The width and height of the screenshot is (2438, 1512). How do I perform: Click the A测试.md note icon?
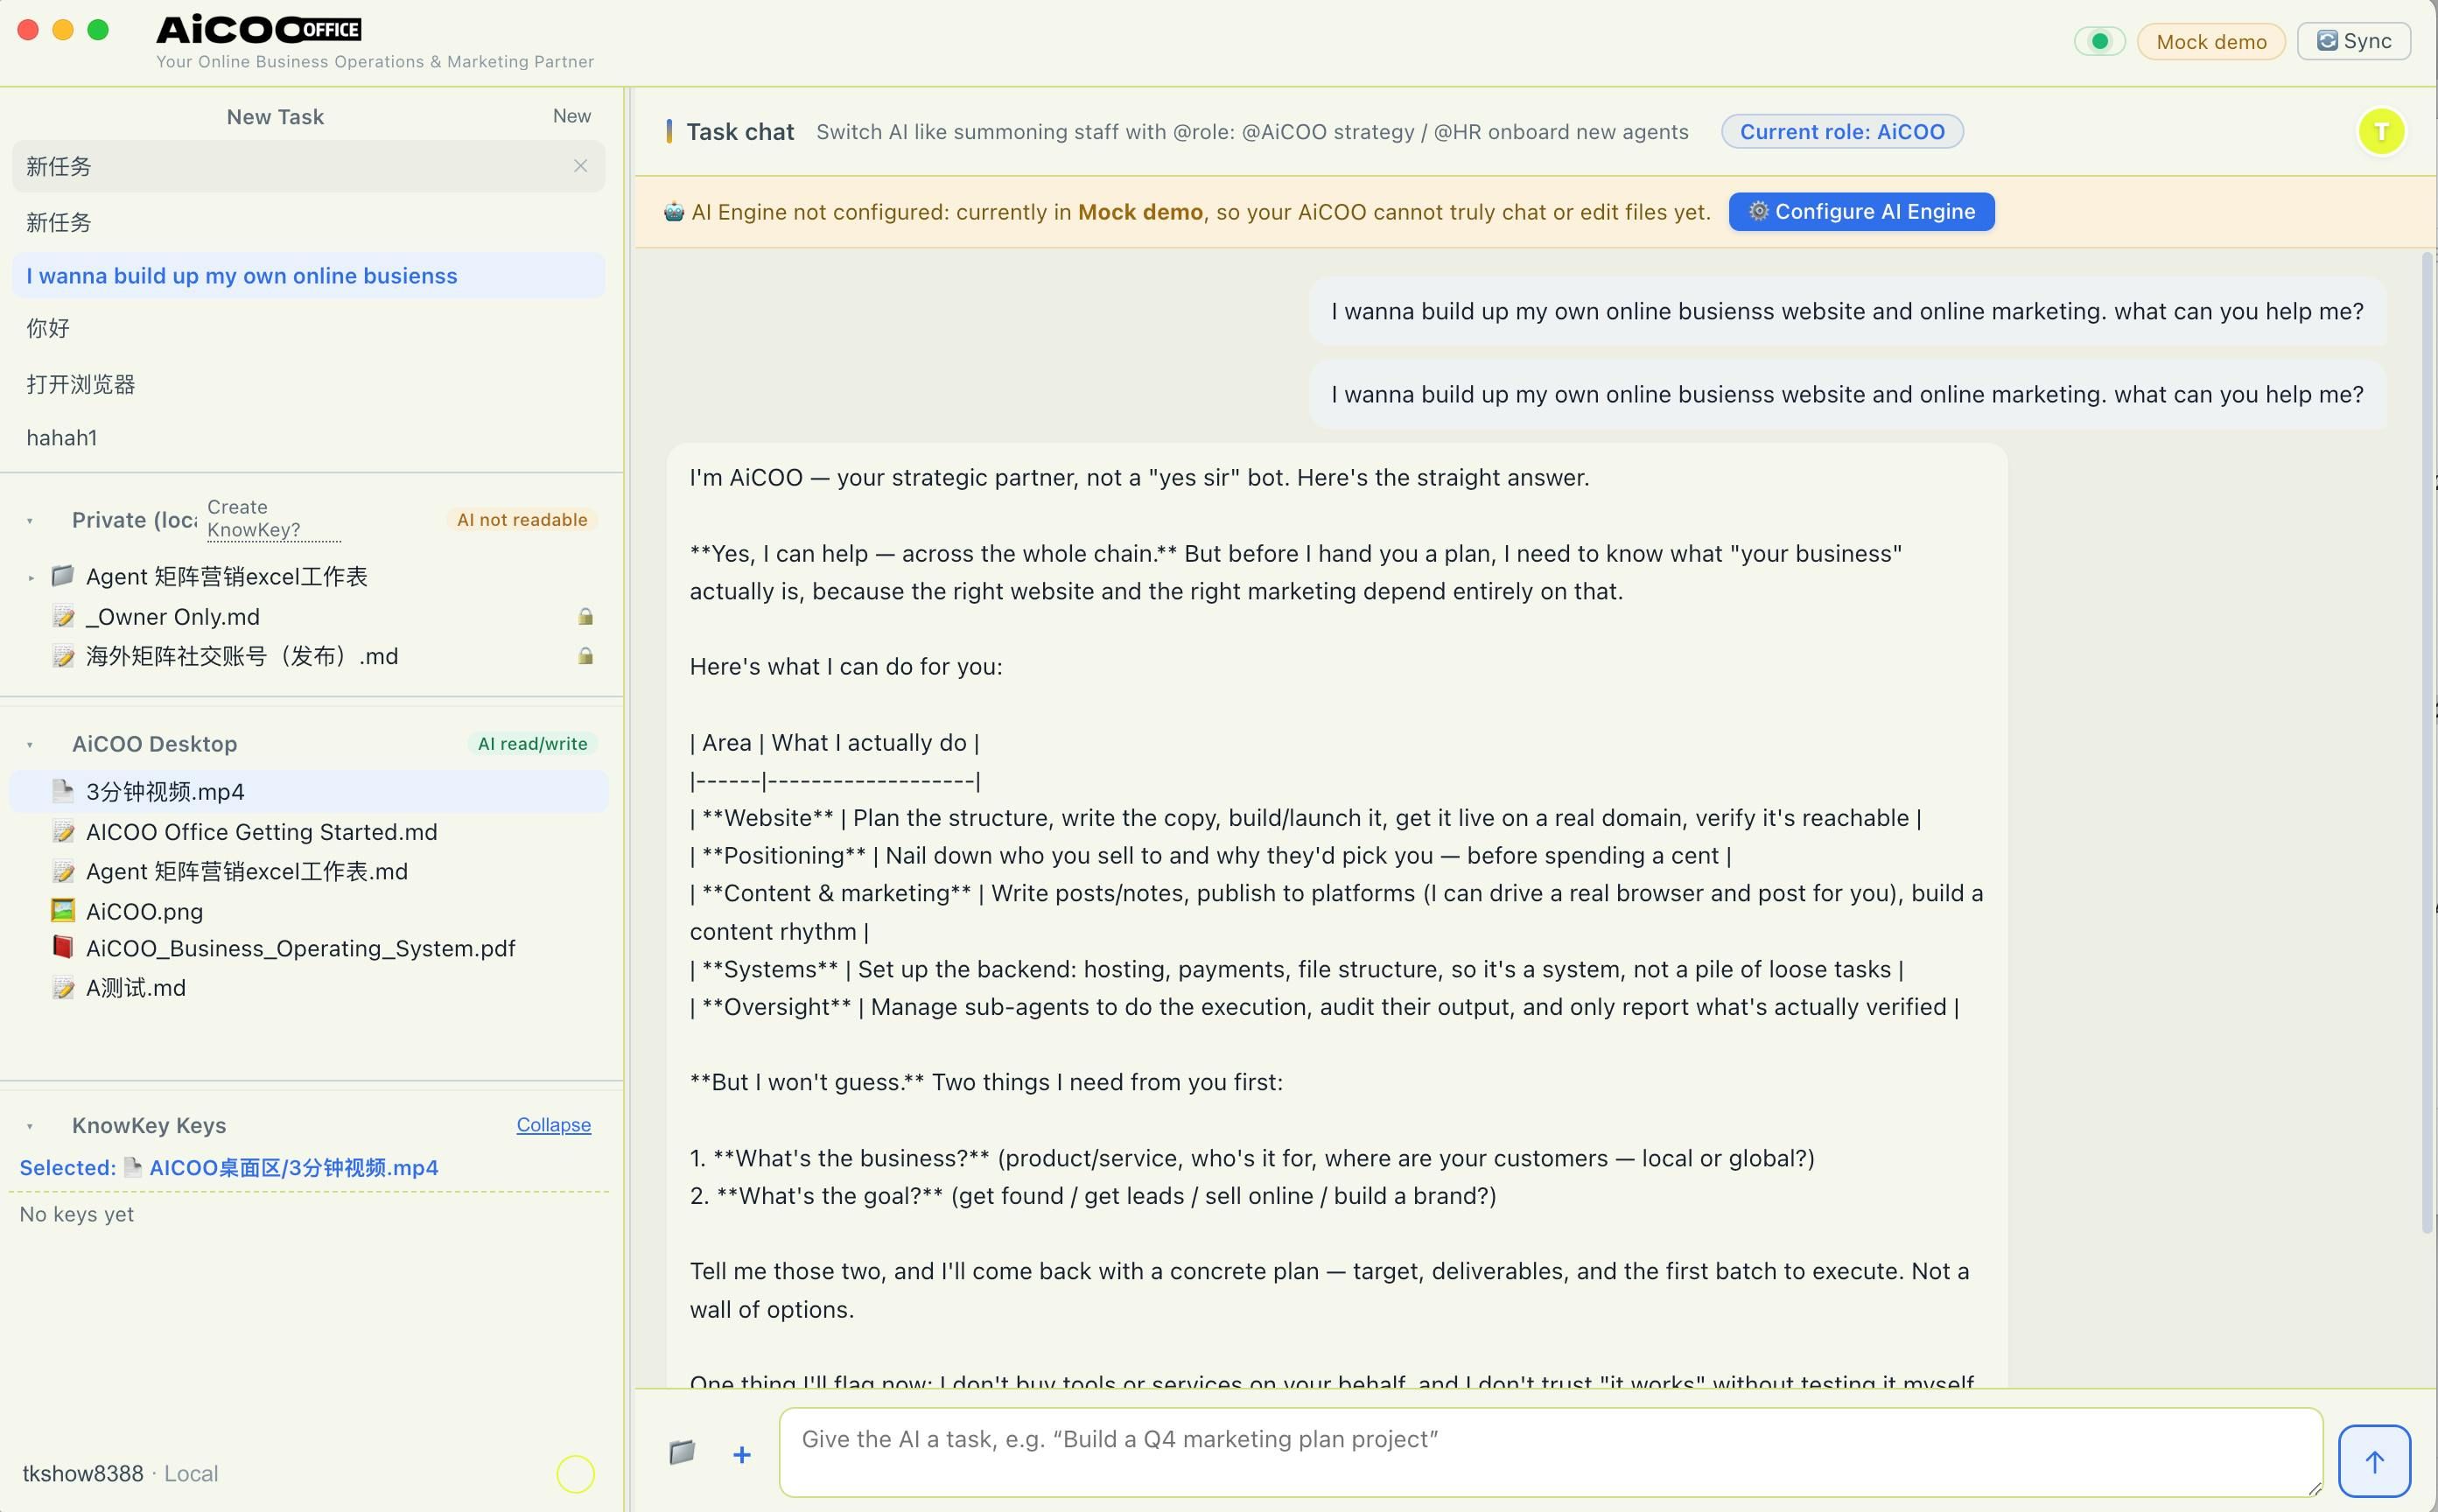pos(63,988)
